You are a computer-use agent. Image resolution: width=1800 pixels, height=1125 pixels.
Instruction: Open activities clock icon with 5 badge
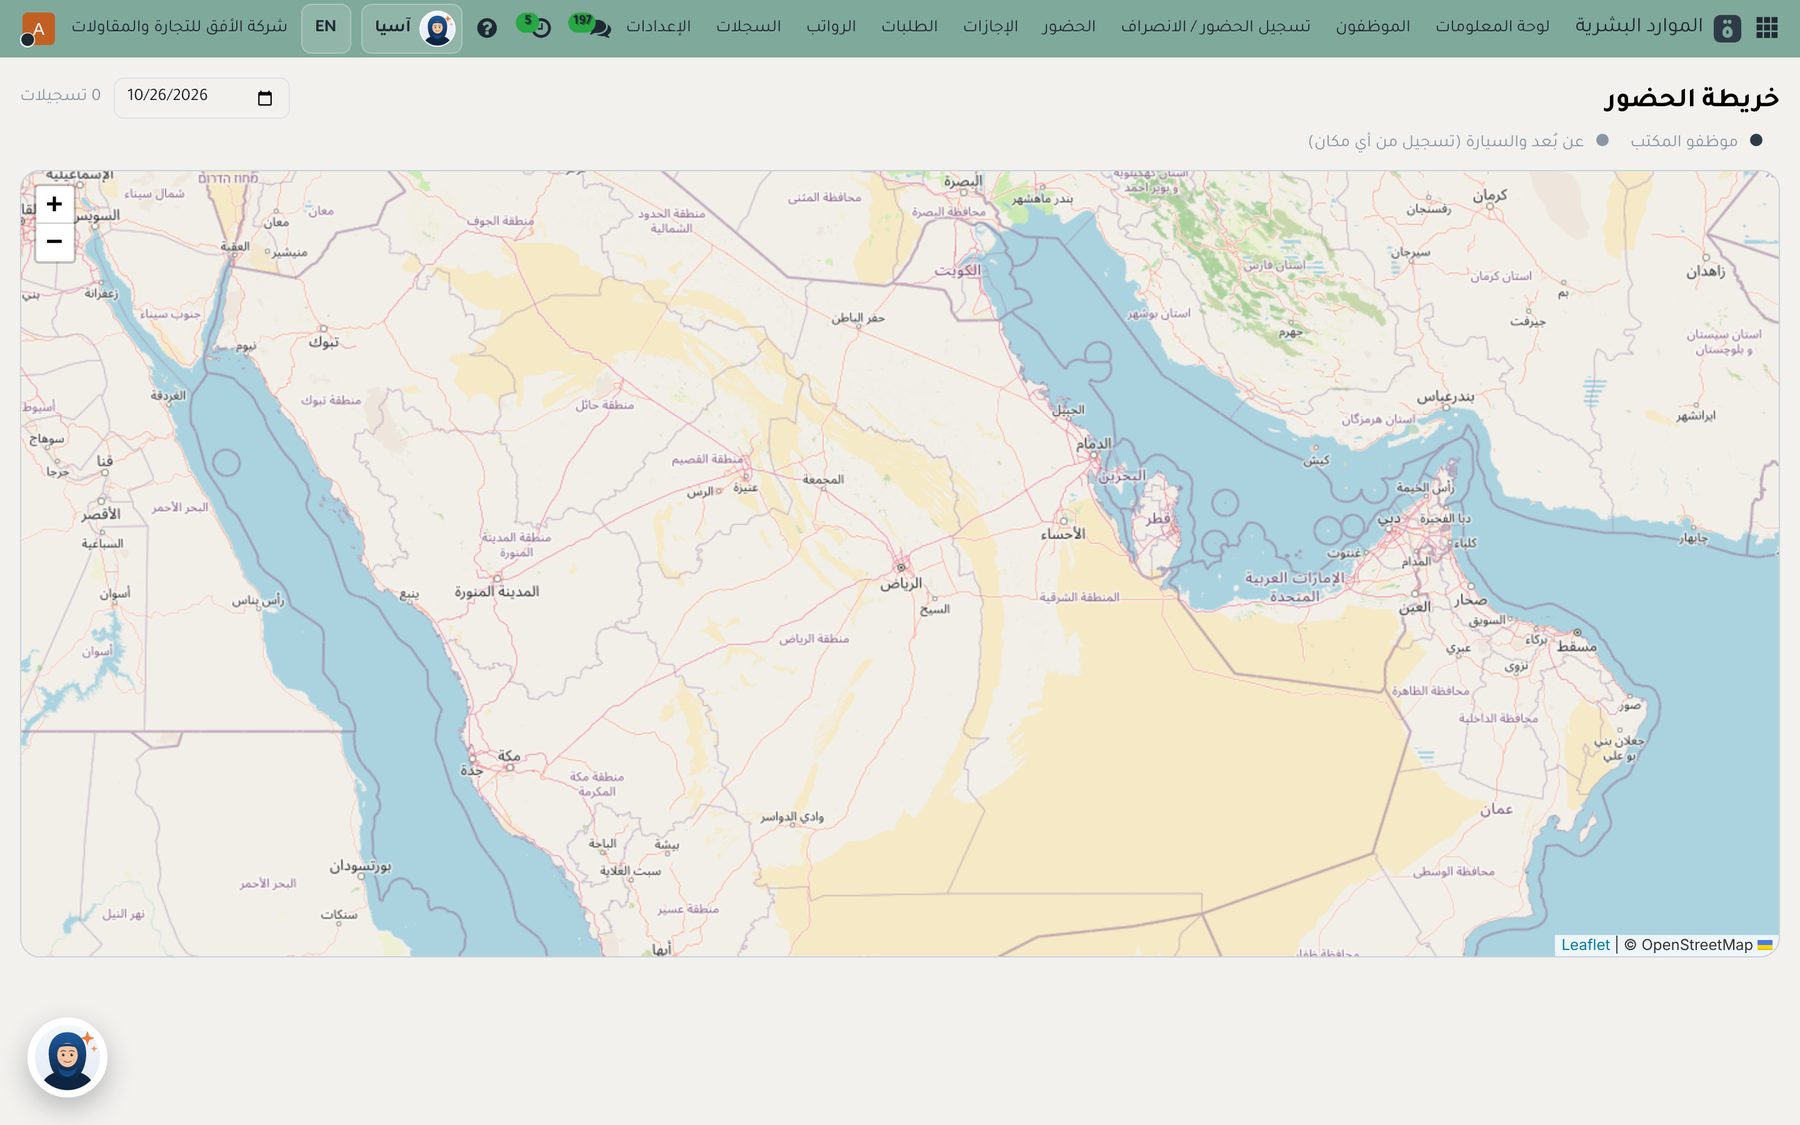click(x=535, y=26)
